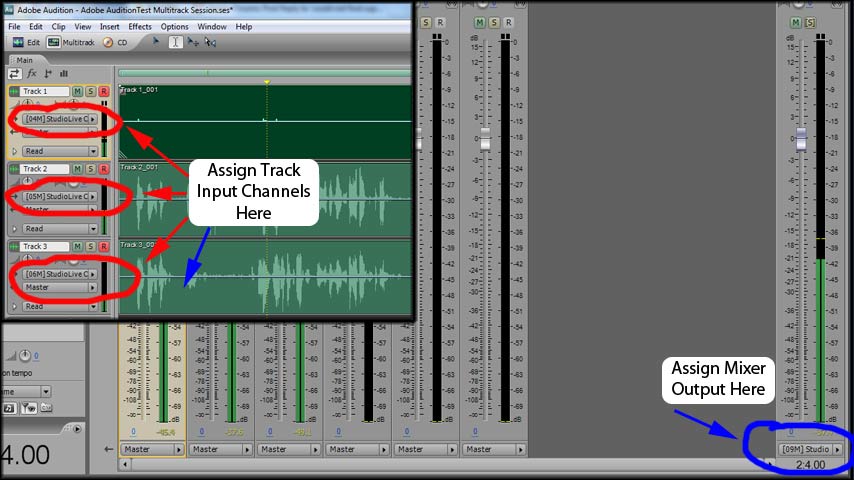
Task: Click the filter/eye icon in left panel
Action: coord(28,408)
